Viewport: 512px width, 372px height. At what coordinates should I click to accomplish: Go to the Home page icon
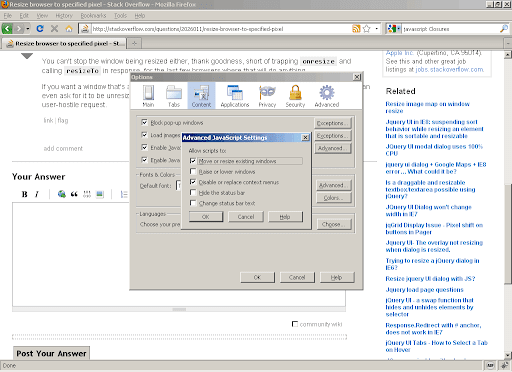pyautogui.click(x=69, y=29)
